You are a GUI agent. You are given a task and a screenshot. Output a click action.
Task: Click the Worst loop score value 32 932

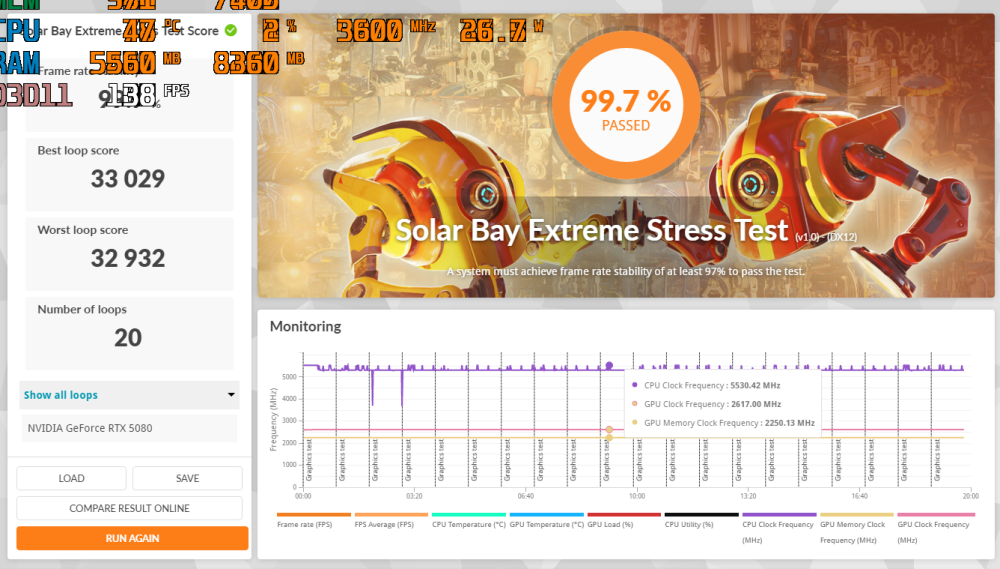[128, 258]
